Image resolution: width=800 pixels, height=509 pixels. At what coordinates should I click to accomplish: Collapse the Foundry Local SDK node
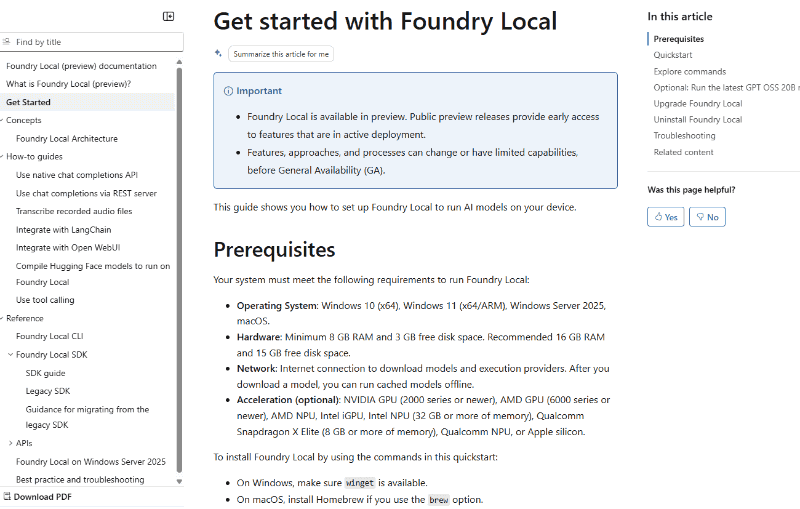pos(10,354)
